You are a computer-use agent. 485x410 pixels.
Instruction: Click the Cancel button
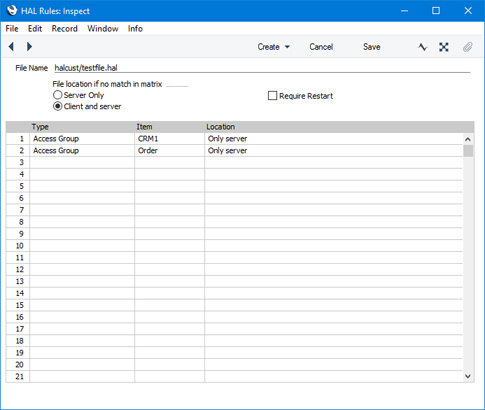(321, 47)
